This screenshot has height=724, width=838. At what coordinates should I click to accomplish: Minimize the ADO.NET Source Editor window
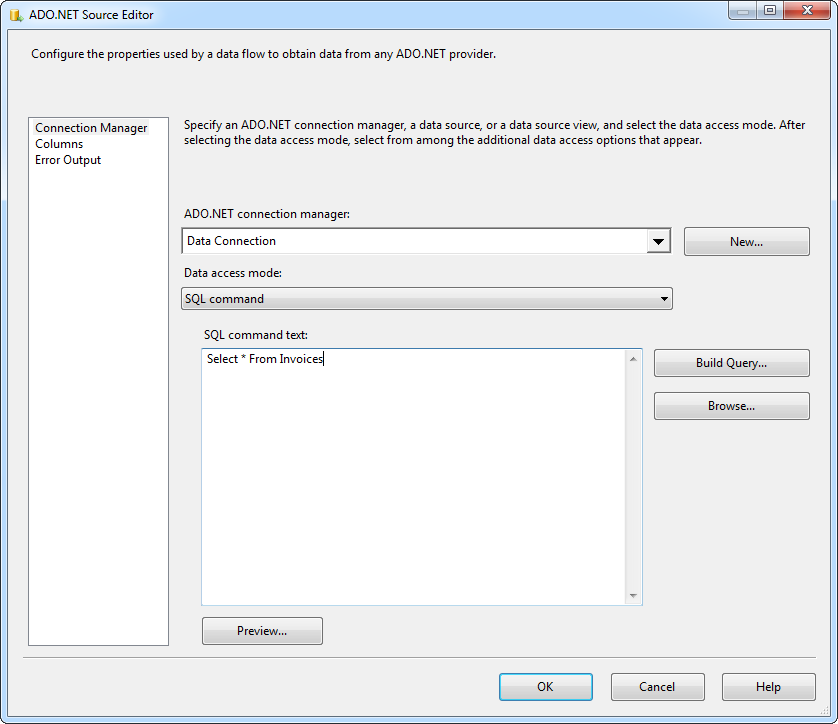pos(743,11)
